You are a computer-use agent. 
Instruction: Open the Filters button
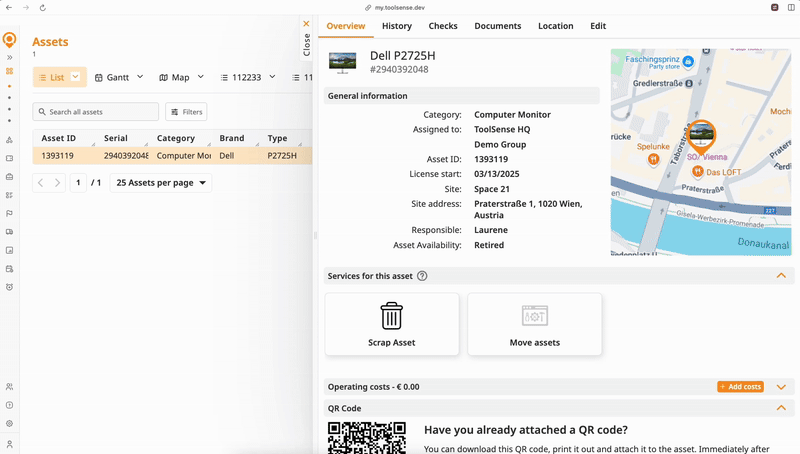coord(186,112)
